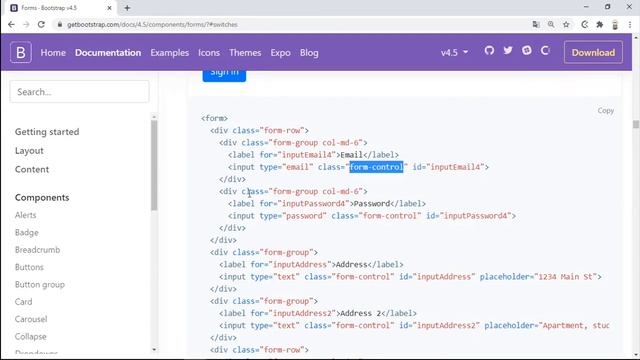Click the sidebar scroll up arrow

pos(154,117)
